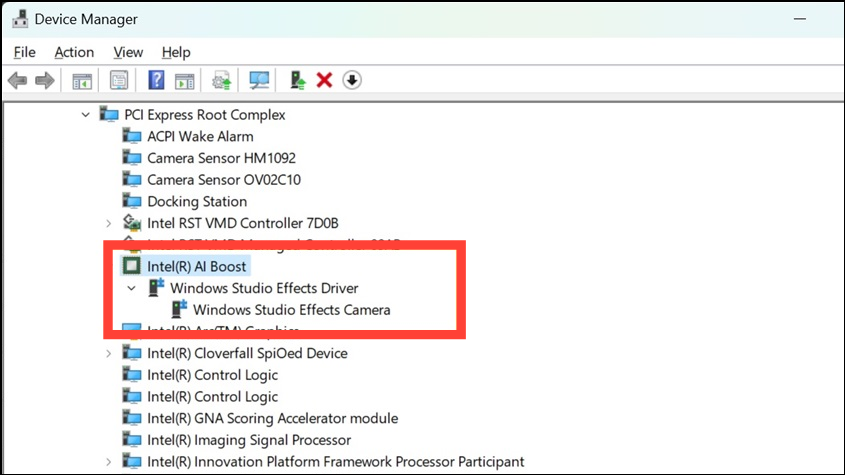Select Windows Studio Effects Driver text
The height and width of the screenshot is (475, 845).
264,288
